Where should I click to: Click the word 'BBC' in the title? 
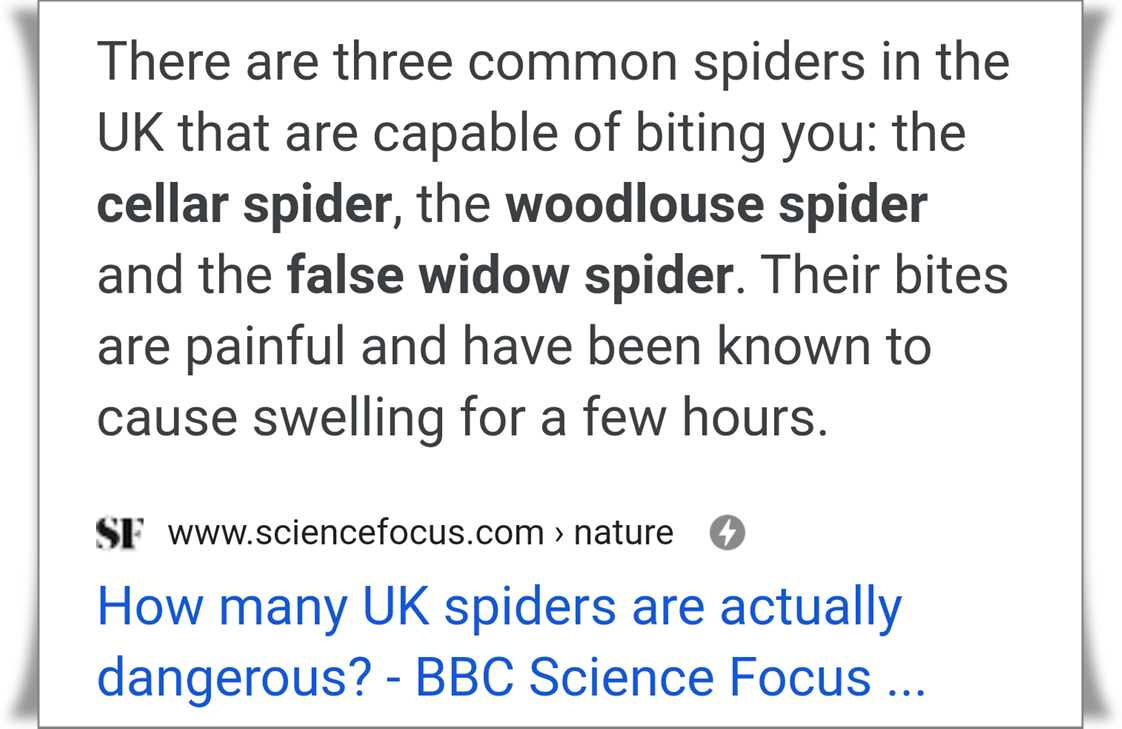(x=464, y=677)
